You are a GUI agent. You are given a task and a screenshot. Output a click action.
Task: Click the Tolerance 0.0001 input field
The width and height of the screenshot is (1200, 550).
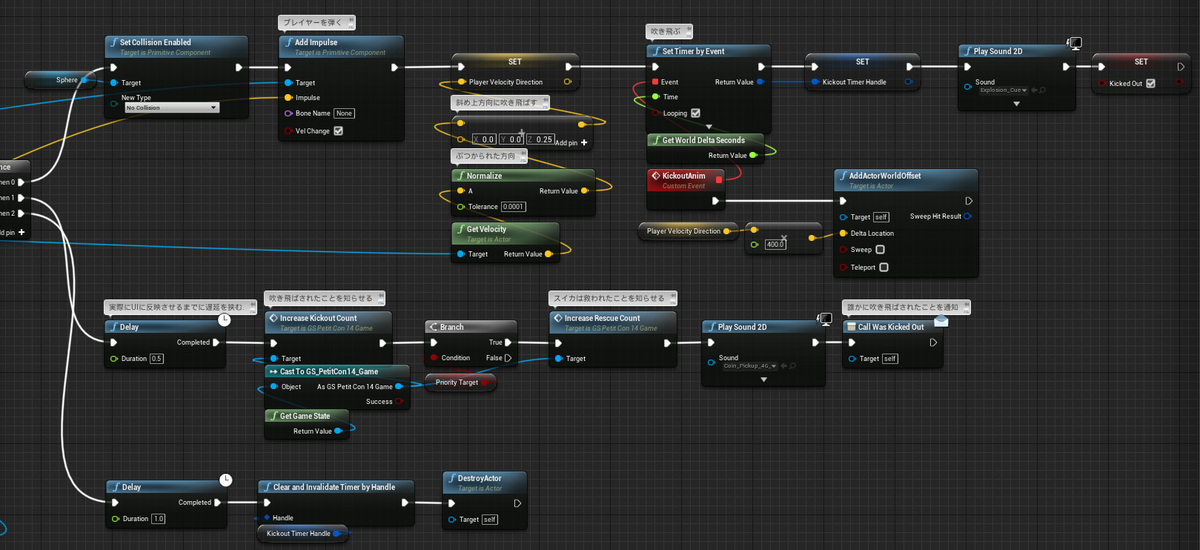[513, 207]
